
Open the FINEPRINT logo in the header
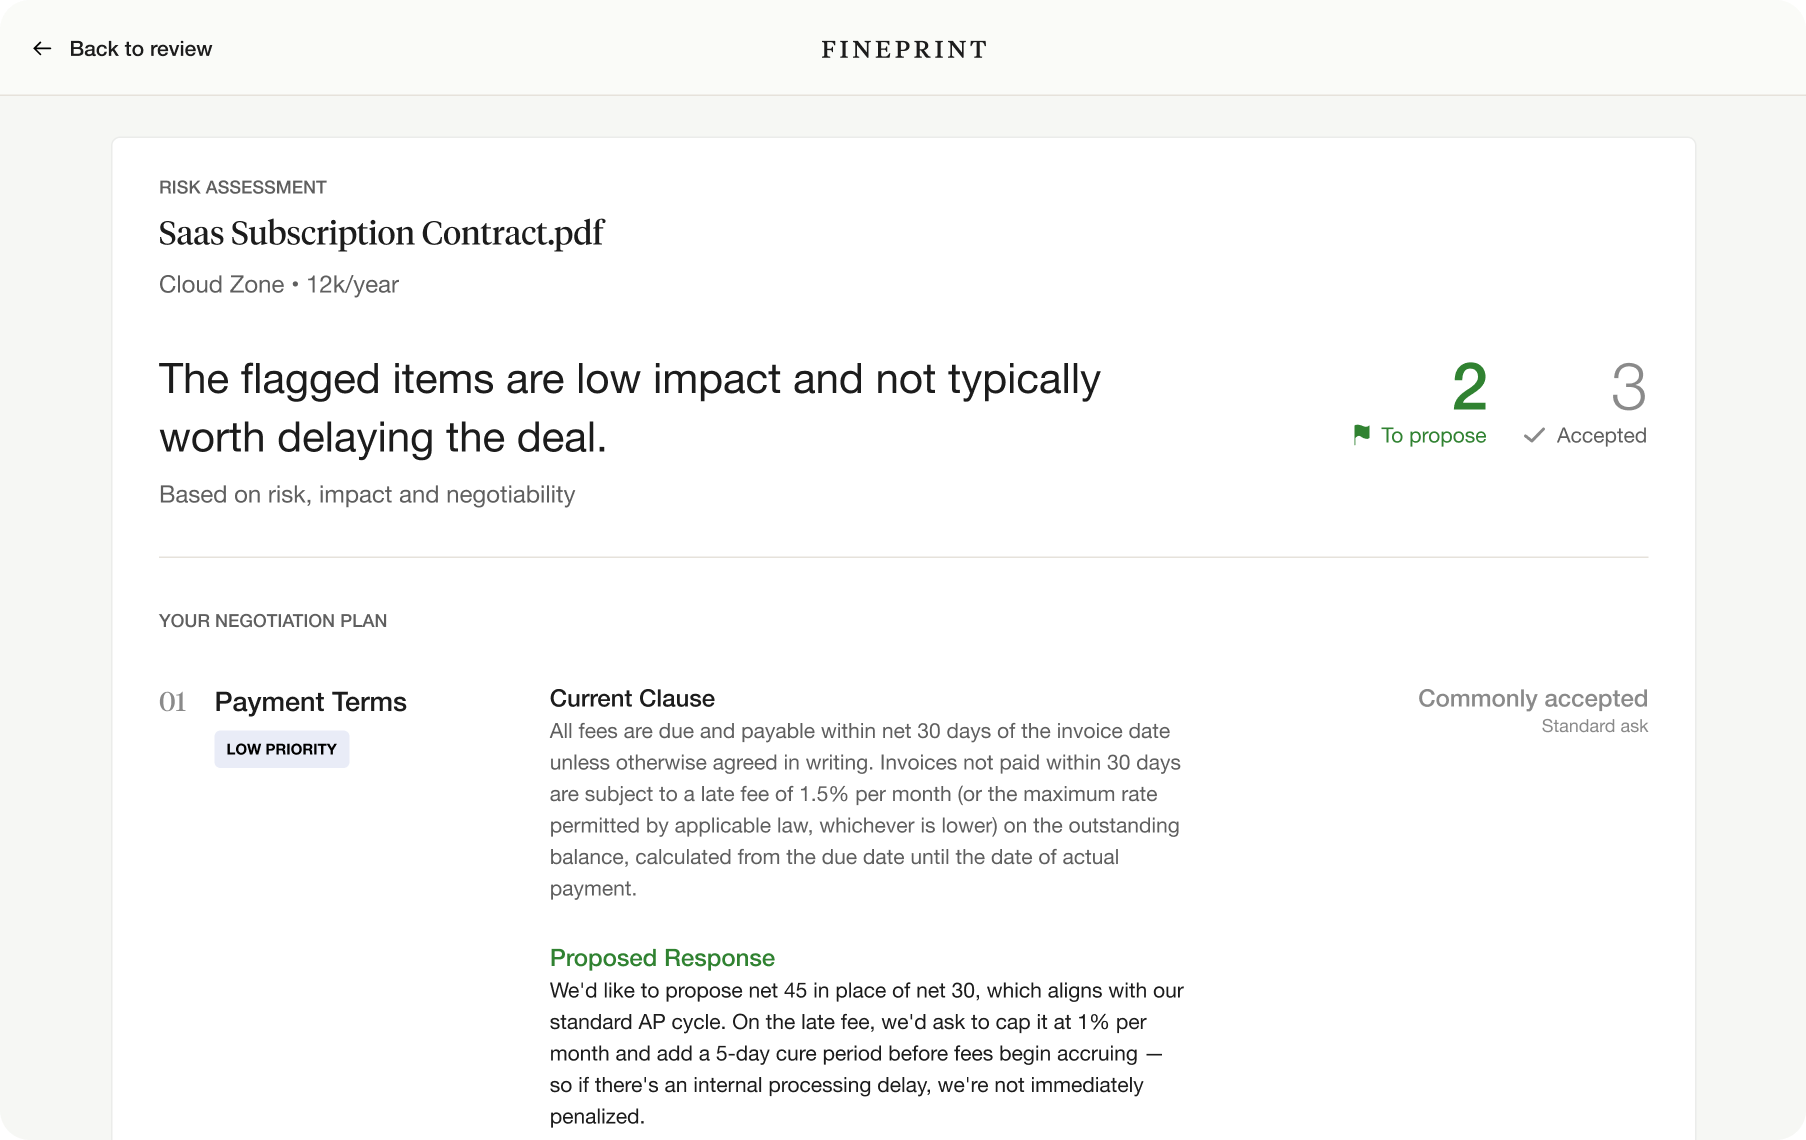(902, 48)
